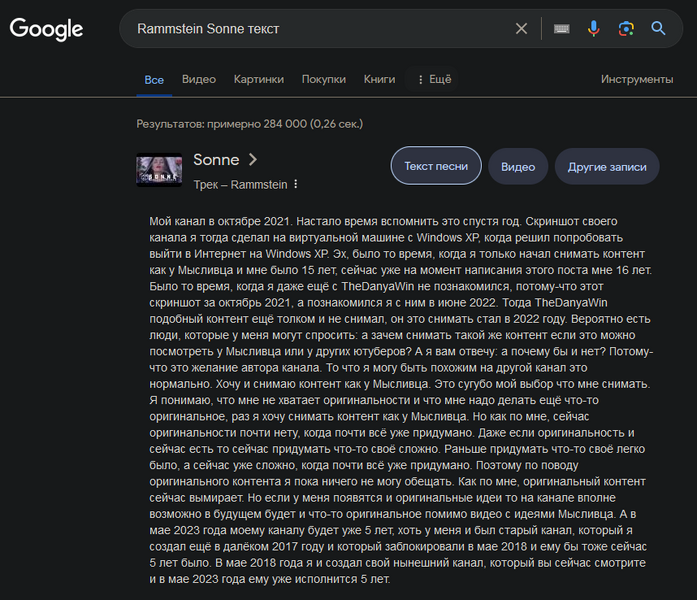Click the last line 'и в мае 2023 года ему уже исполнится 5 лет.'
This screenshot has width=697, height=600.
click(x=269, y=579)
